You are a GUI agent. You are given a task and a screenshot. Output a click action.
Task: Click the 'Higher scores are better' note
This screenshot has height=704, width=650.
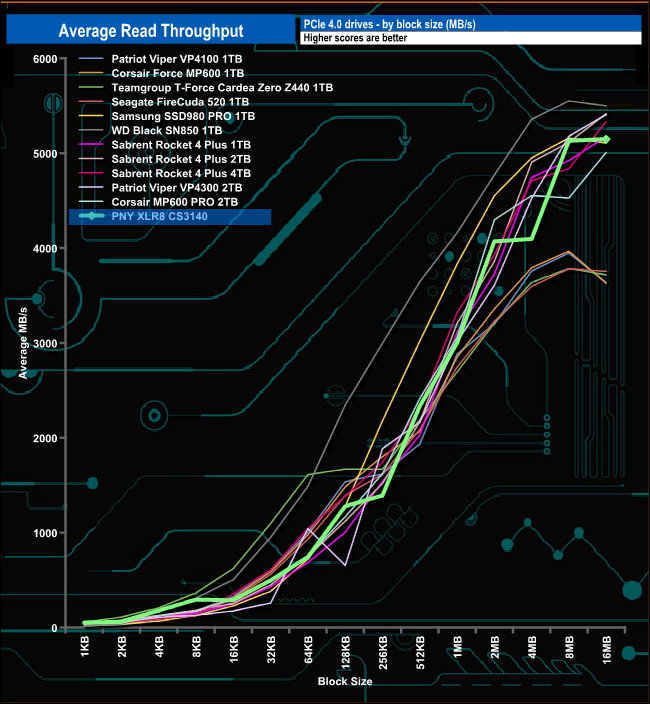pos(355,38)
